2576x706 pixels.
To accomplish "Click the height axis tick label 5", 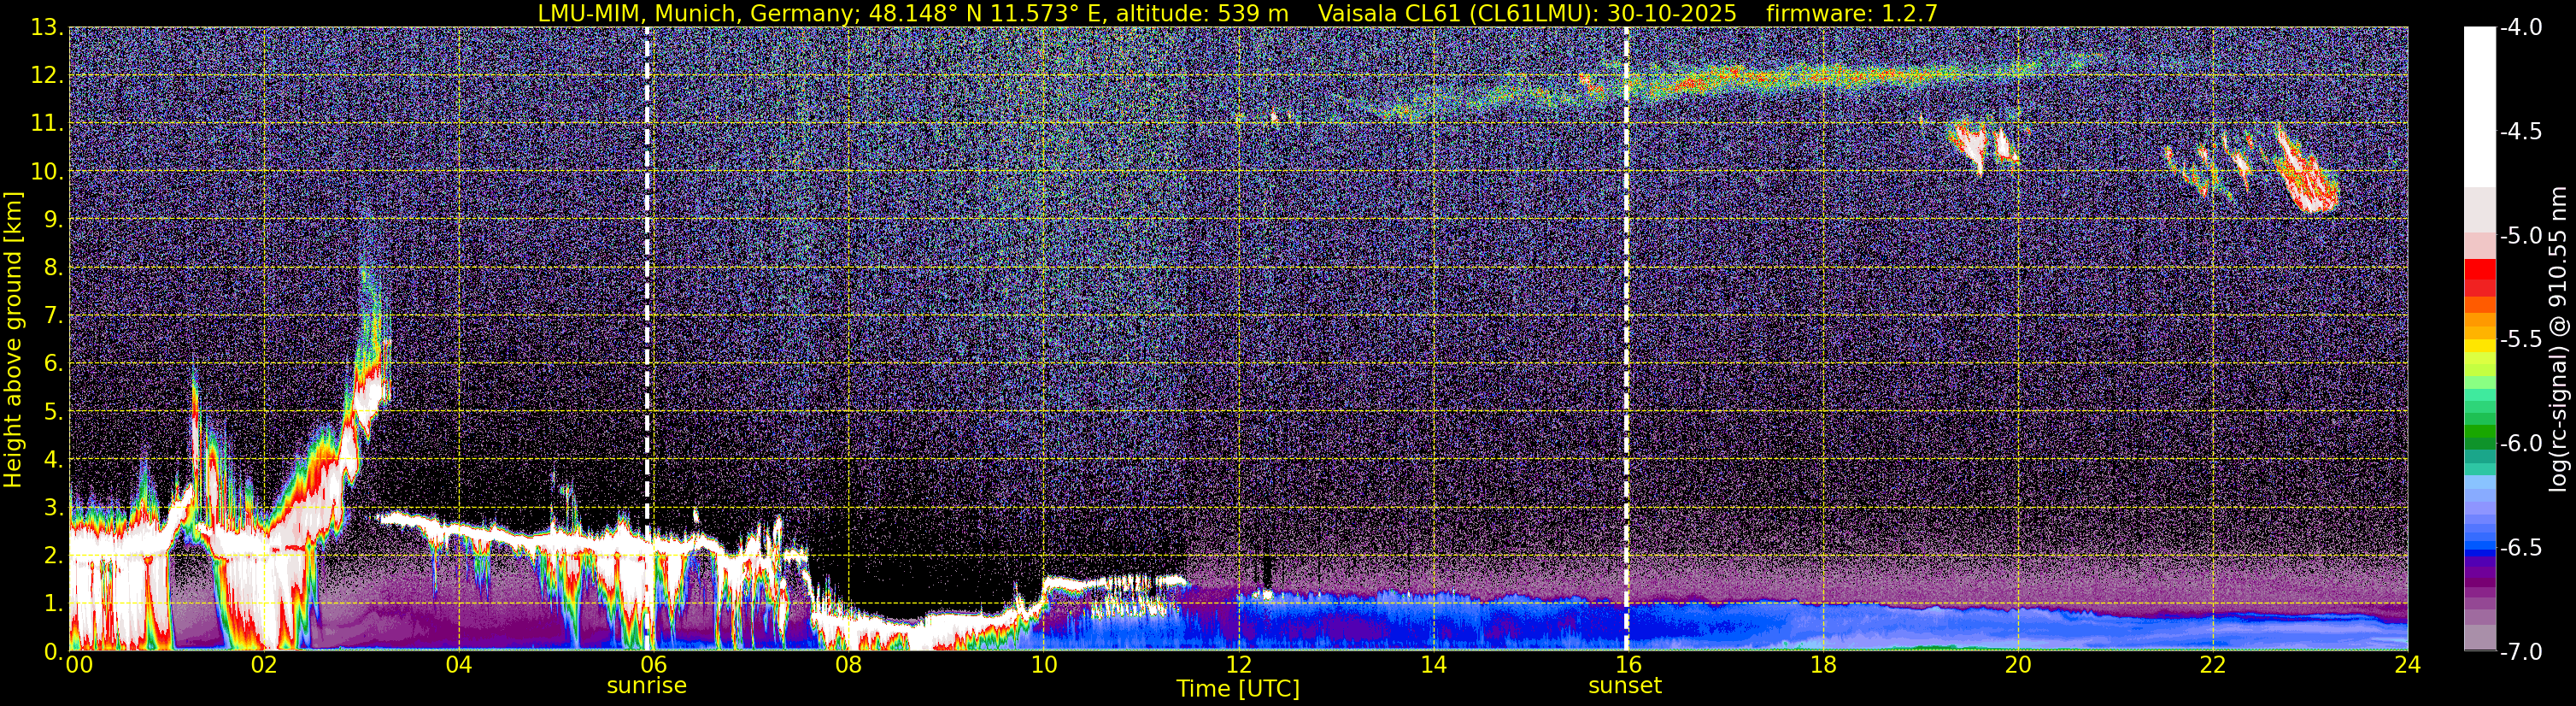I will (53, 412).
